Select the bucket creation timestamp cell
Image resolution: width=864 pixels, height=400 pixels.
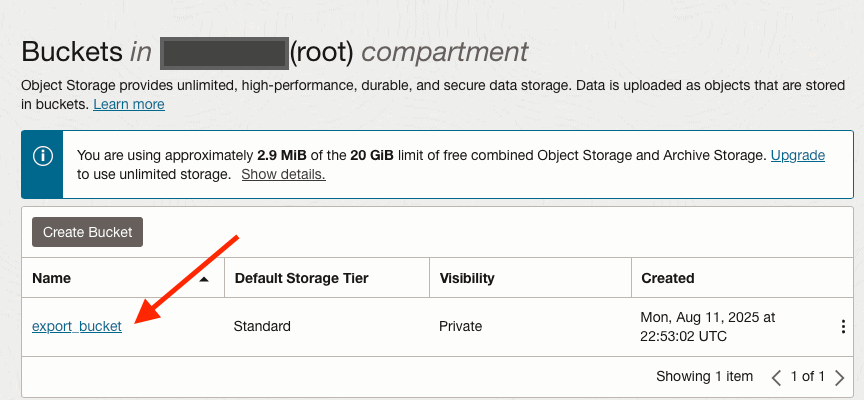pyautogui.click(x=707, y=326)
